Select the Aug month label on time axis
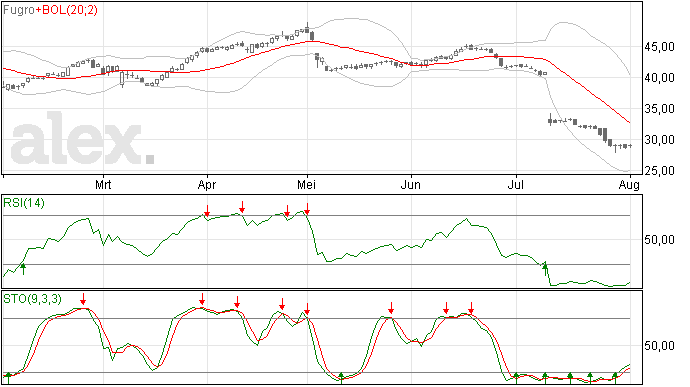Image resolution: width=690 pixels, height=387 pixels. coord(629,185)
